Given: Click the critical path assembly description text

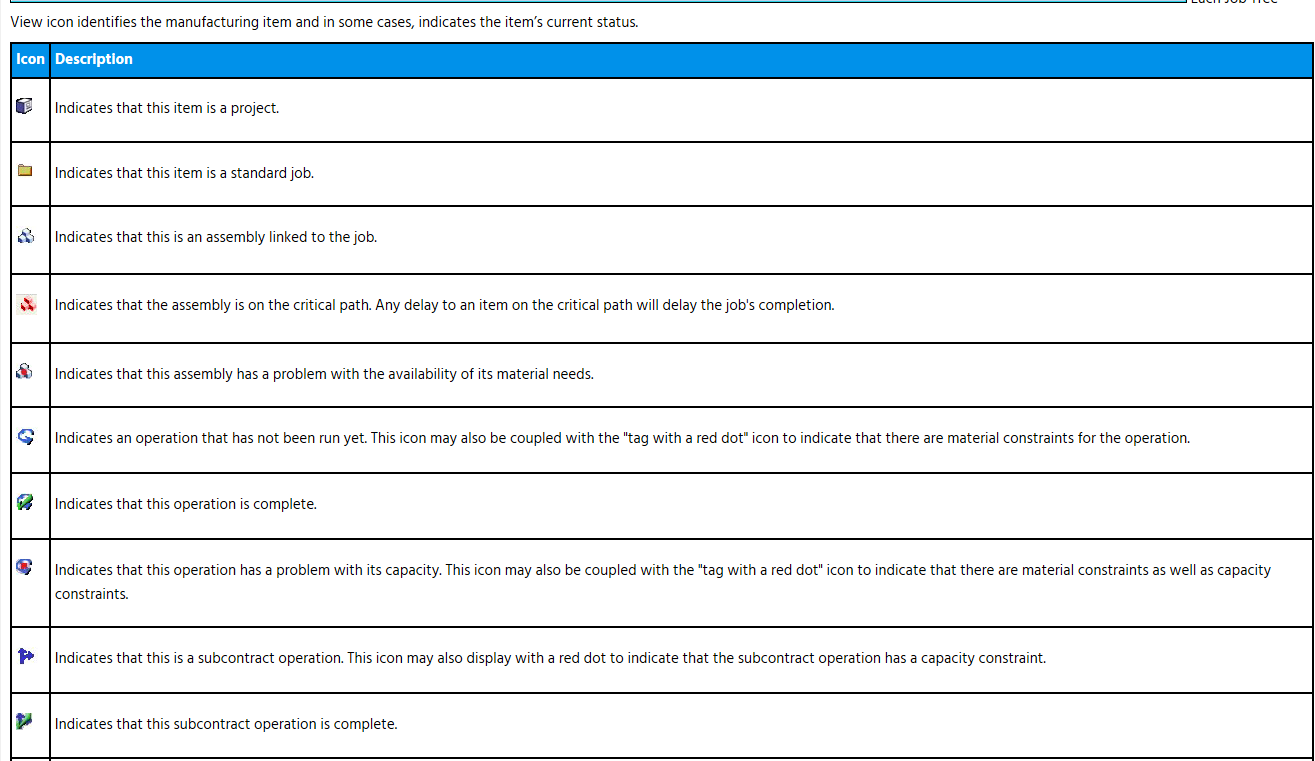Looking at the screenshot, I should [444, 305].
